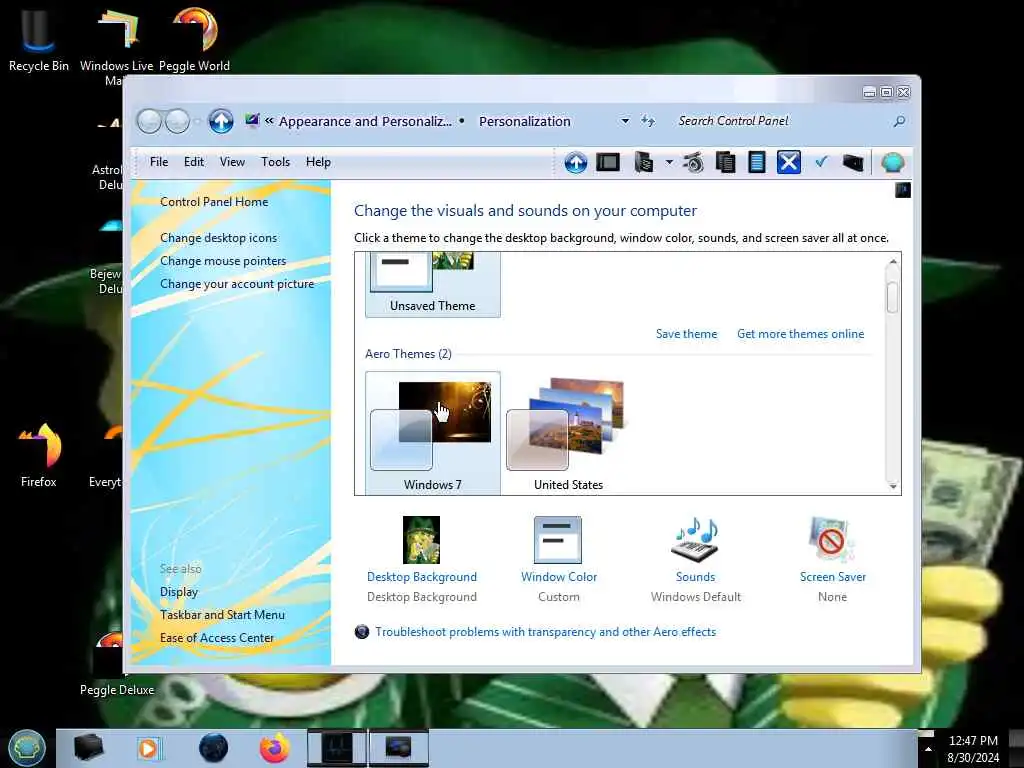
Task: Open the Tools menu
Action: coord(275,162)
